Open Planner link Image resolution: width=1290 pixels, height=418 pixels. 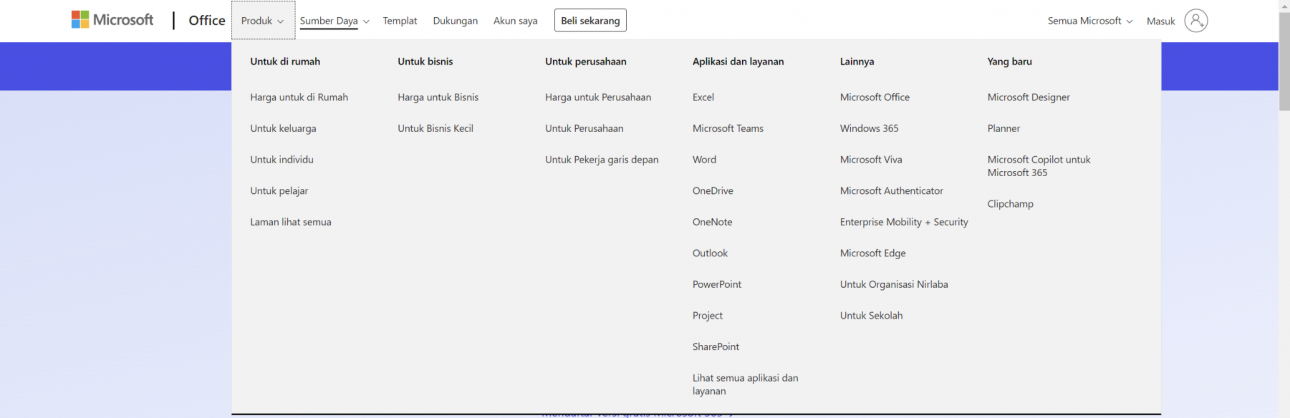(x=1004, y=128)
